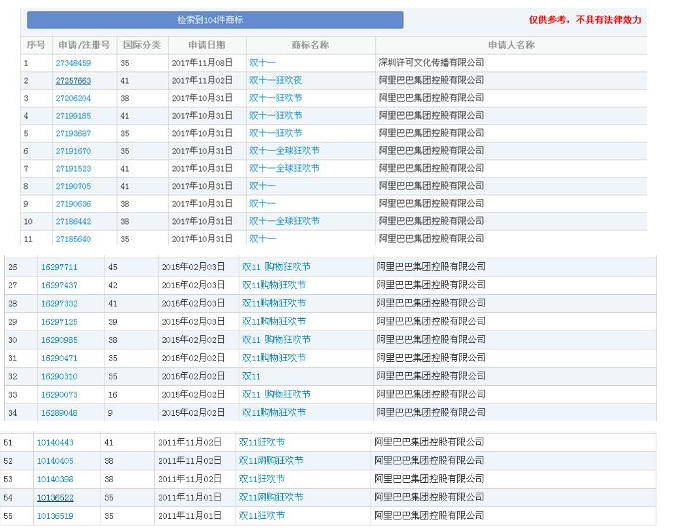
Task: Open registration number link in row 27
Action: pos(59,285)
